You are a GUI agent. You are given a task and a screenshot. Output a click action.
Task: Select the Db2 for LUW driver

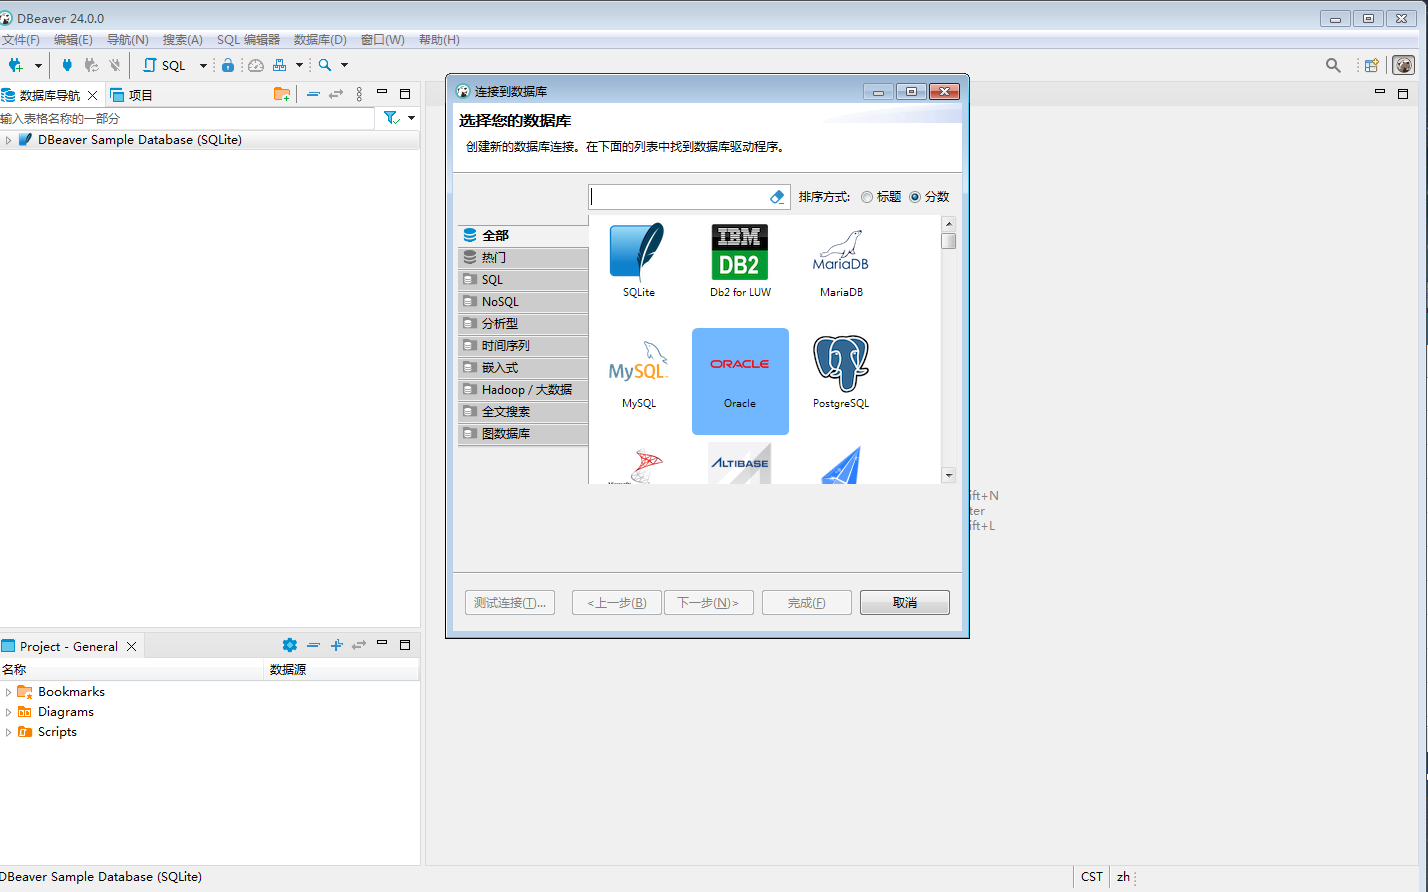(x=740, y=260)
